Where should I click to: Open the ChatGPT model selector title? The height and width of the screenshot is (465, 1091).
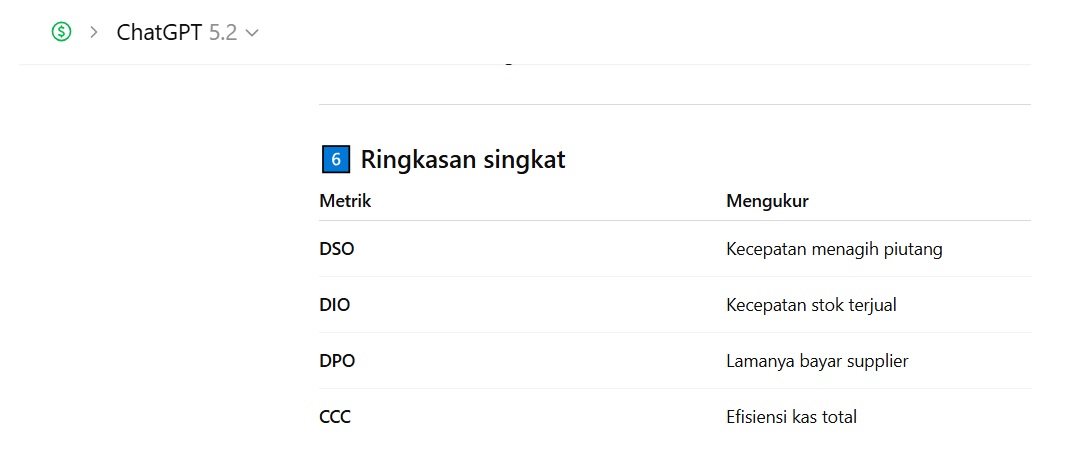click(x=160, y=32)
